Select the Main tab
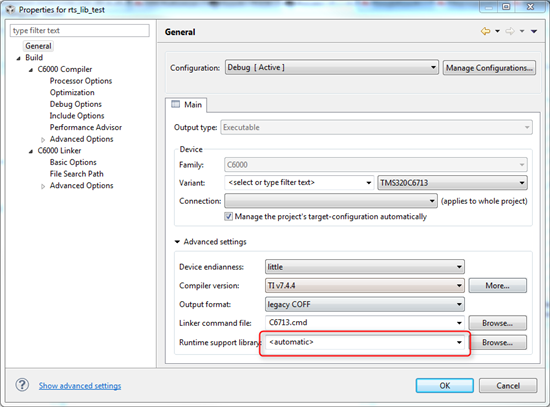Screen dimensions: 550x407 186,105
